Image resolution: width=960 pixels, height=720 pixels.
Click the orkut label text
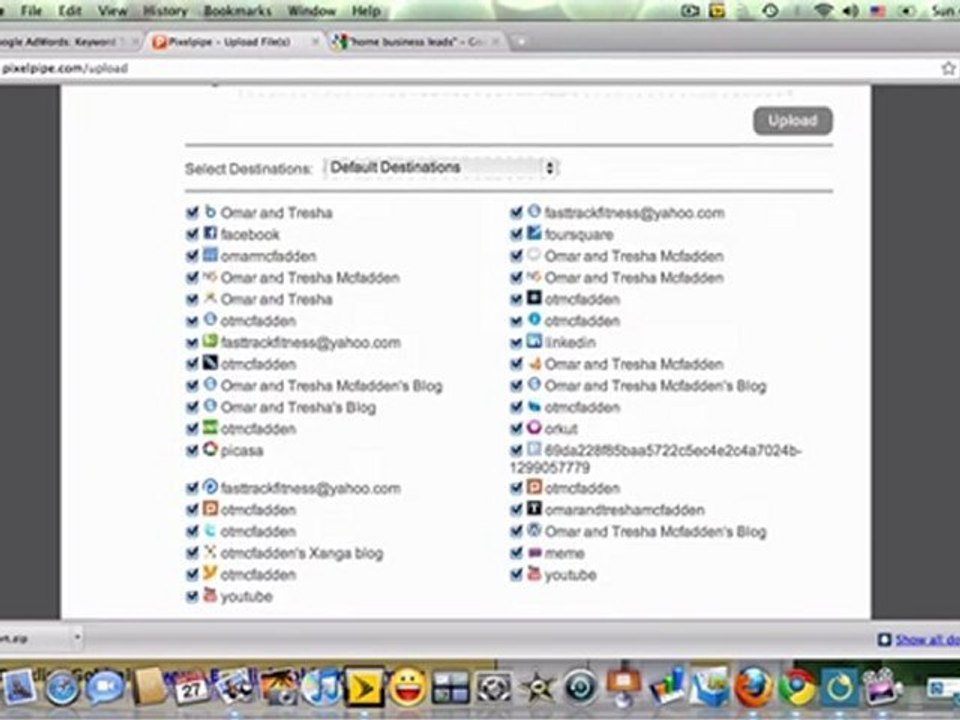pyautogui.click(x=561, y=429)
